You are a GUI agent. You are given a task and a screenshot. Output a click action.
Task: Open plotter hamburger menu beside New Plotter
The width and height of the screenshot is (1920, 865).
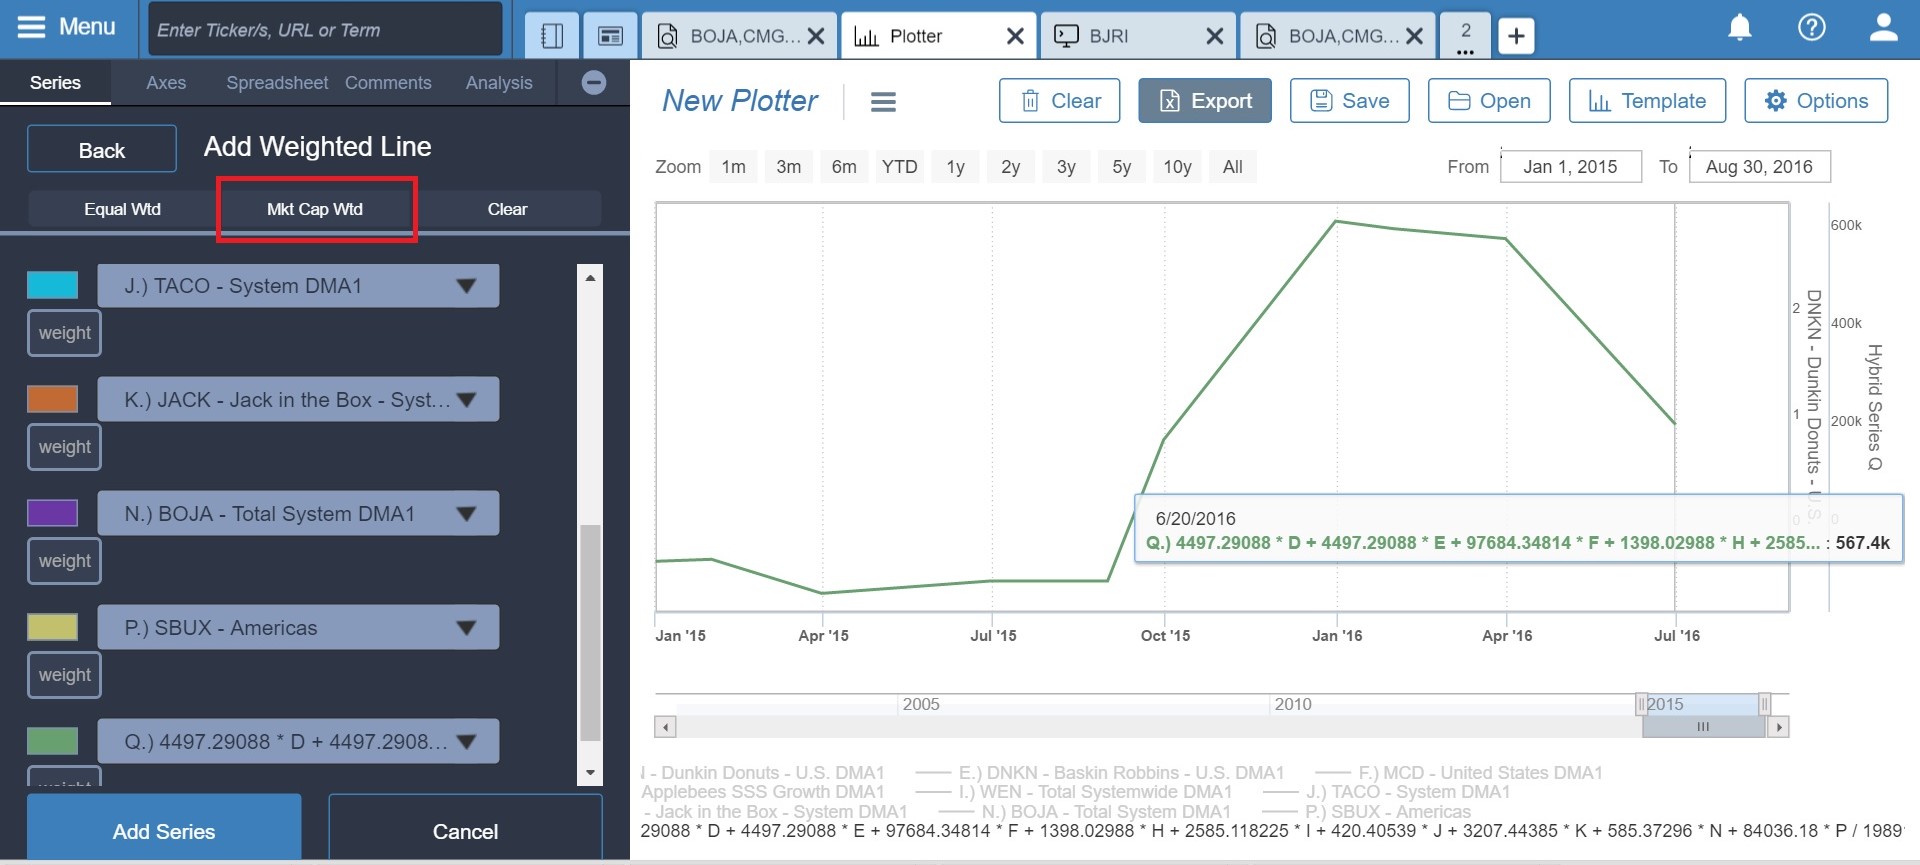coord(883,102)
